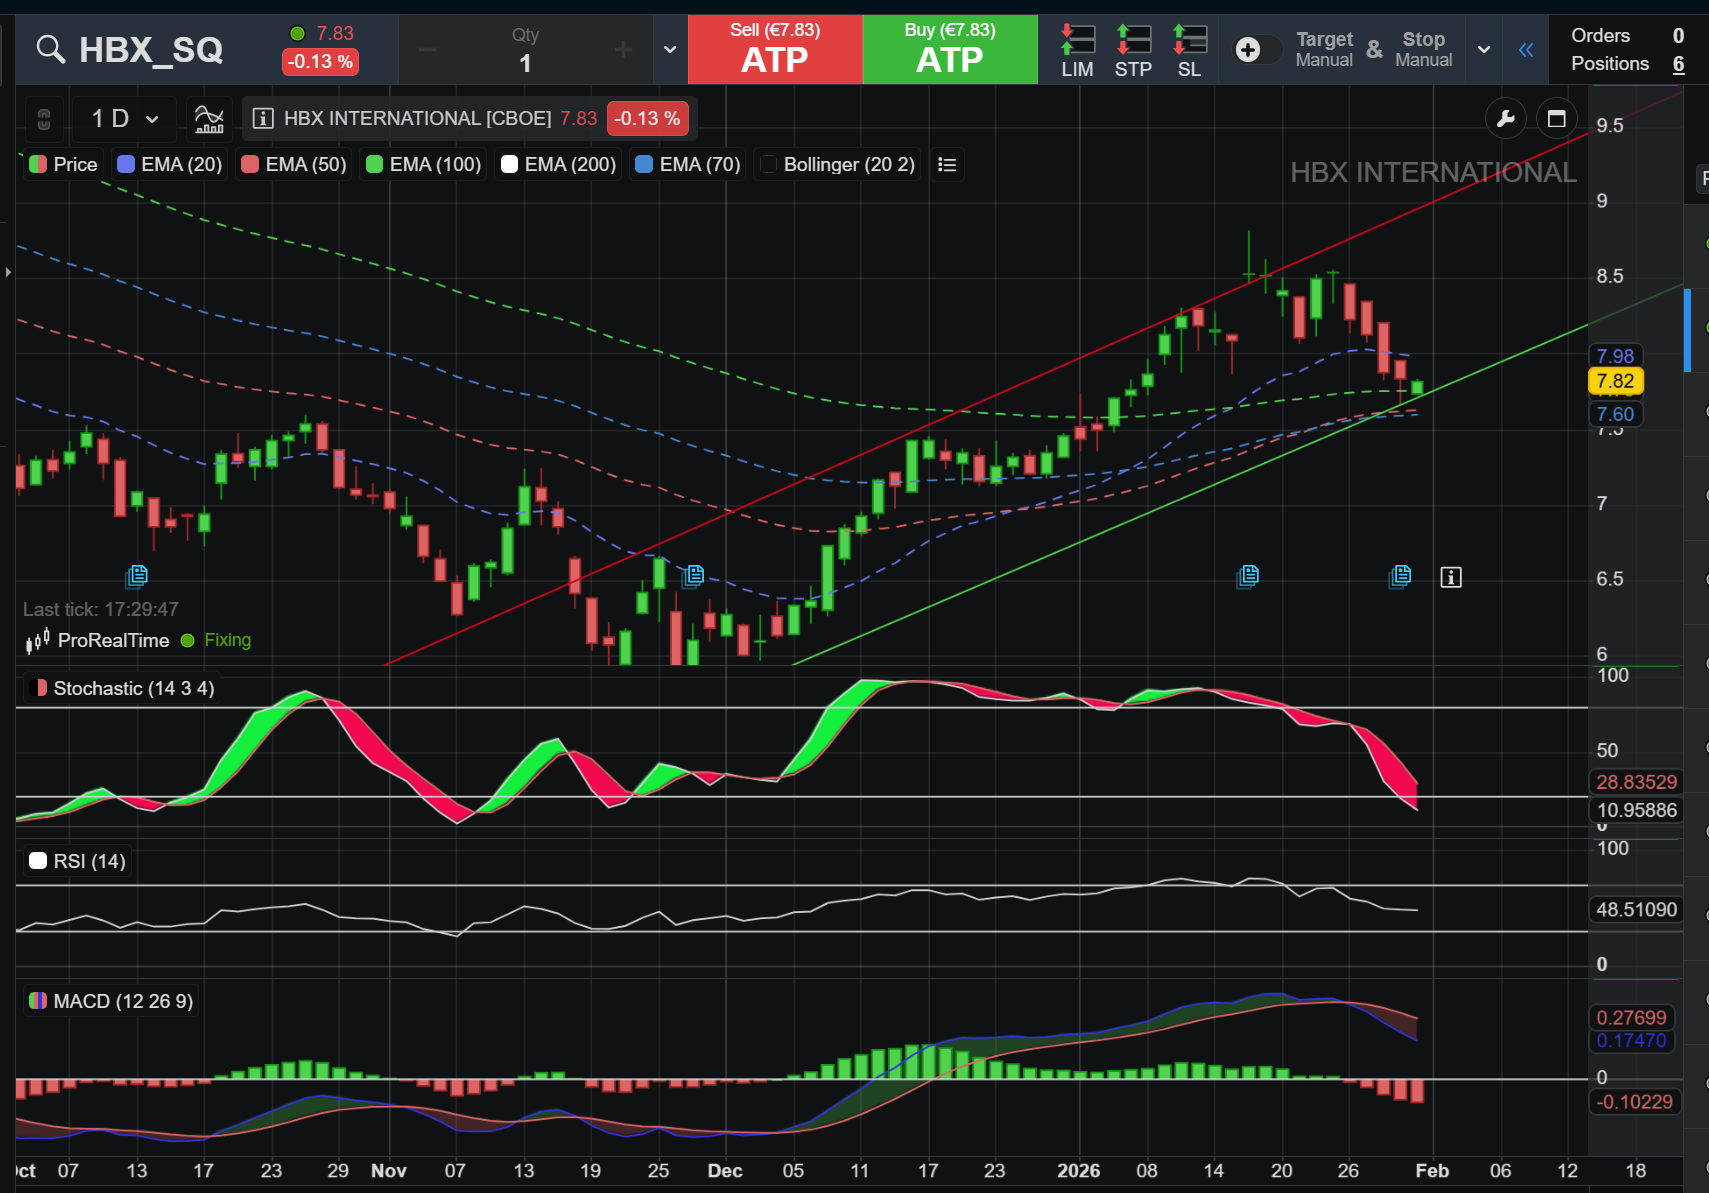Toggle the Target & Stop switch
This screenshot has width=1709, height=1193.
(1257, 50)
